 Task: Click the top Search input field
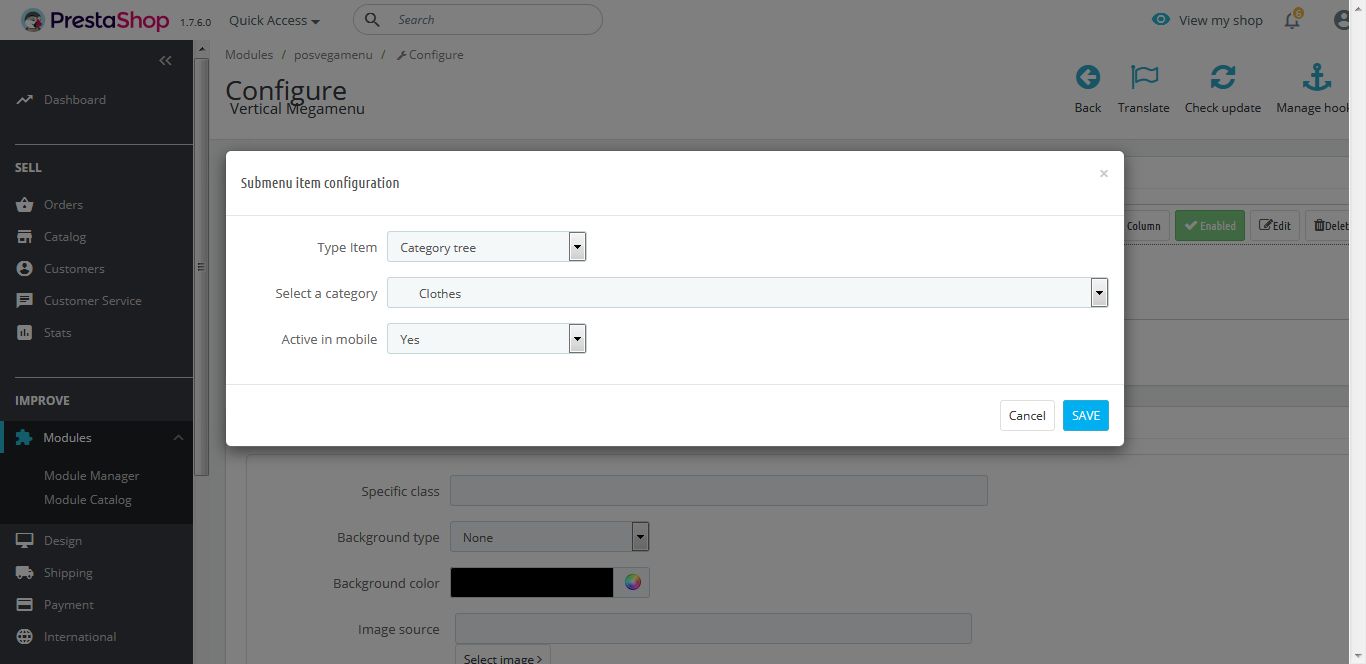[x=490, y=19]
